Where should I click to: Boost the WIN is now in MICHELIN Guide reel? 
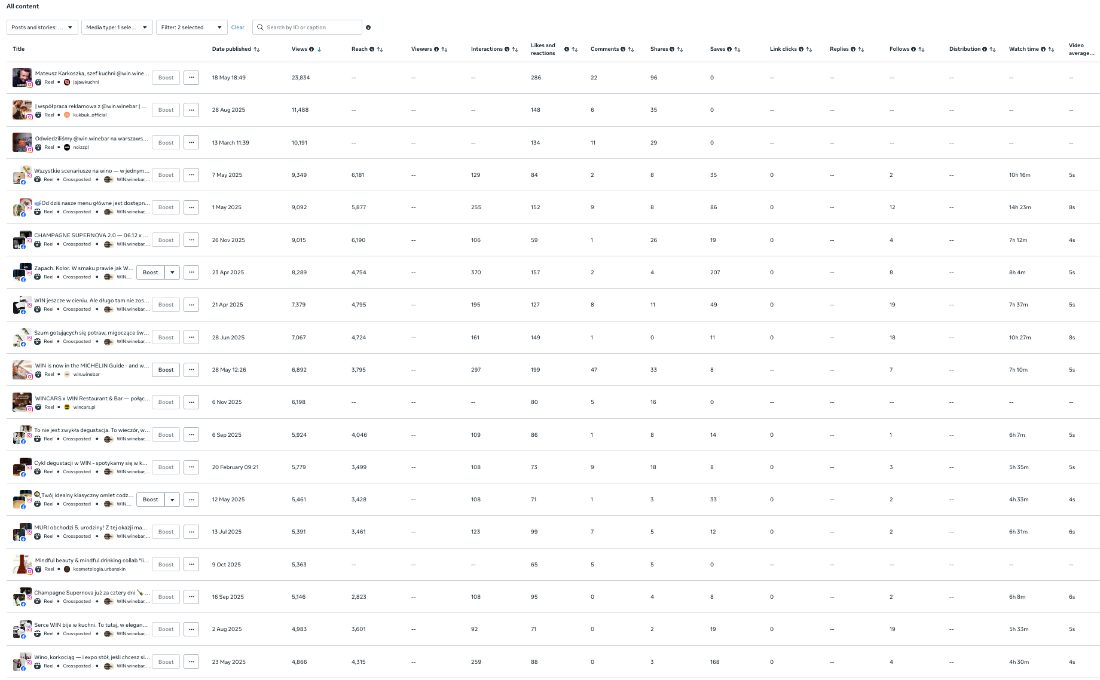pos(166,370)
